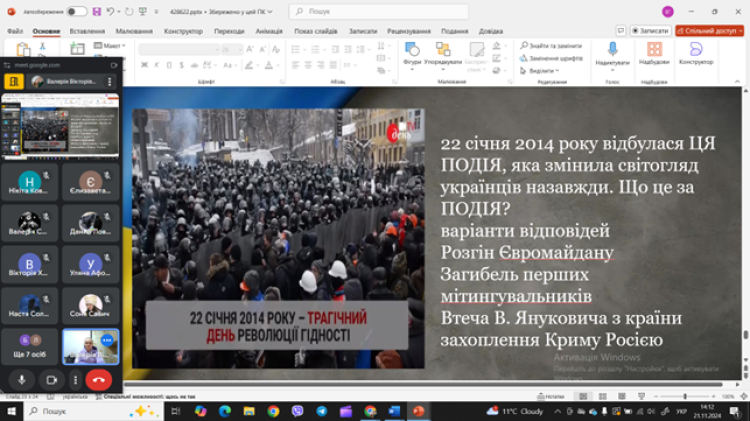Click the Записати record button
This screenshot has width=750, height=421.
(651, 31)
